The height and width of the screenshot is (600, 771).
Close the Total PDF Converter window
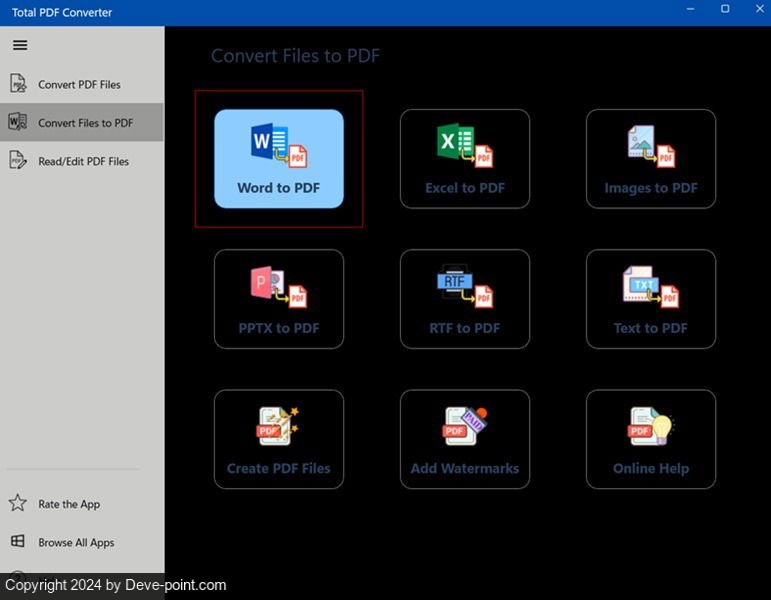click(759, 9)
